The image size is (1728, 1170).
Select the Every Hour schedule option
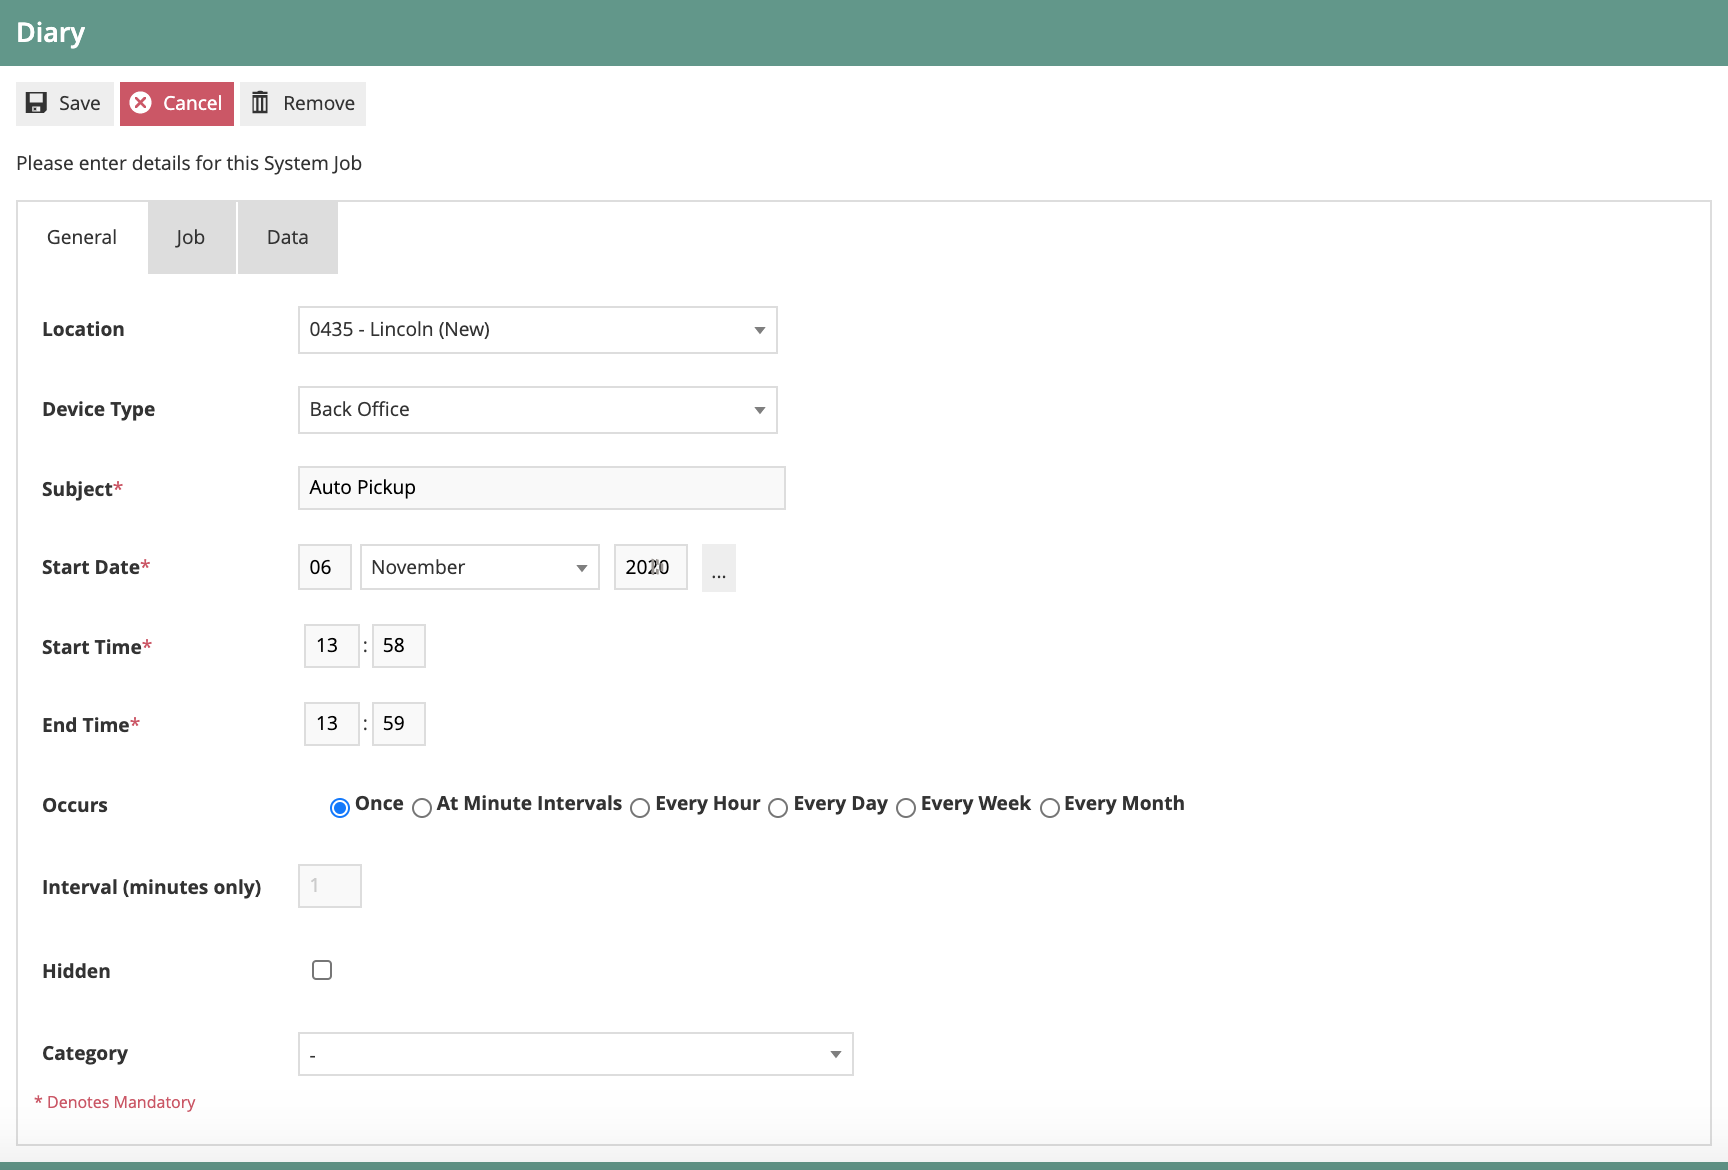640,808
